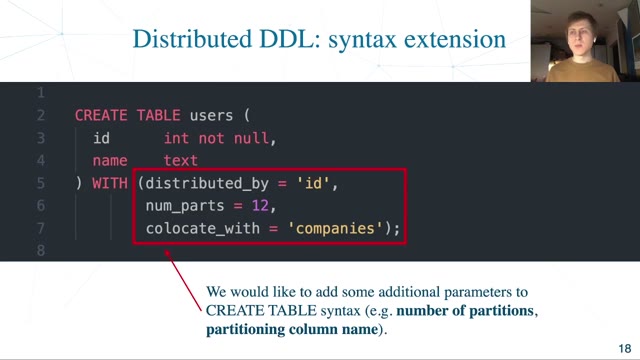The height and width of the screenshot is (360, 640).
Task: Click the "name" column on line 4
Action: pos(110,161)
